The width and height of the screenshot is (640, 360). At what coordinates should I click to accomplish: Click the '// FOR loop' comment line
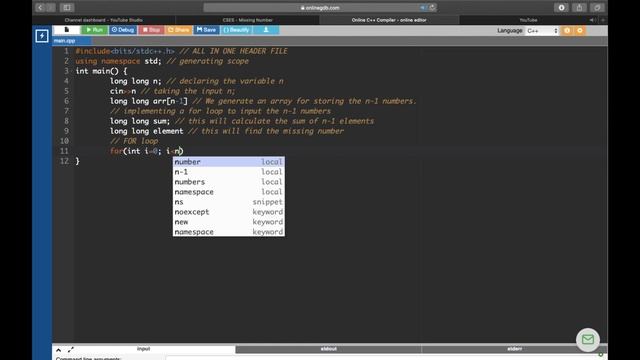point(134,141)
